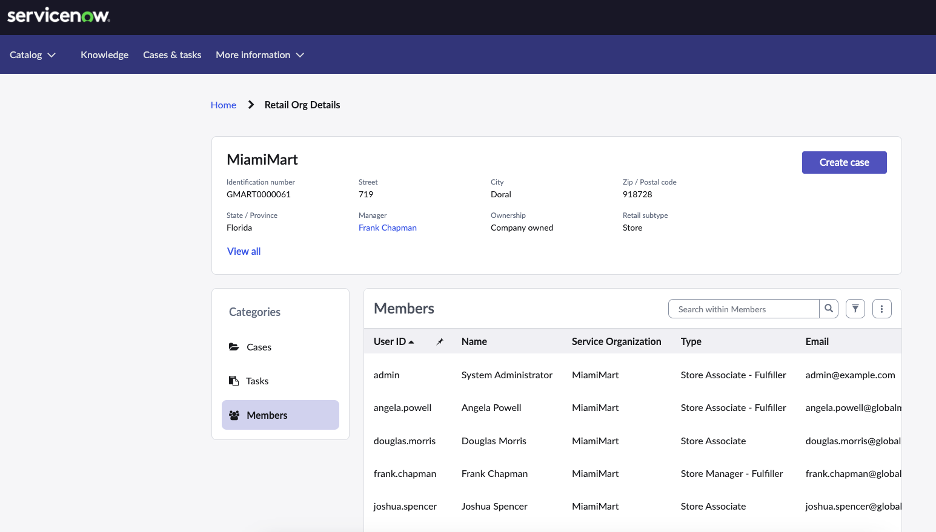936x532 pixels.
Task: Click the Create case button
Action: point(844,162)
